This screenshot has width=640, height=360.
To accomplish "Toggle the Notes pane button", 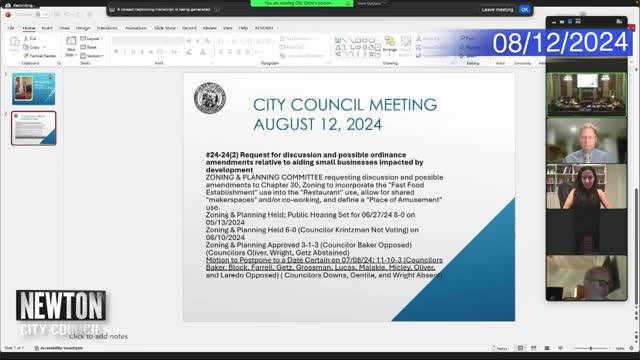I will coord(500,348).
